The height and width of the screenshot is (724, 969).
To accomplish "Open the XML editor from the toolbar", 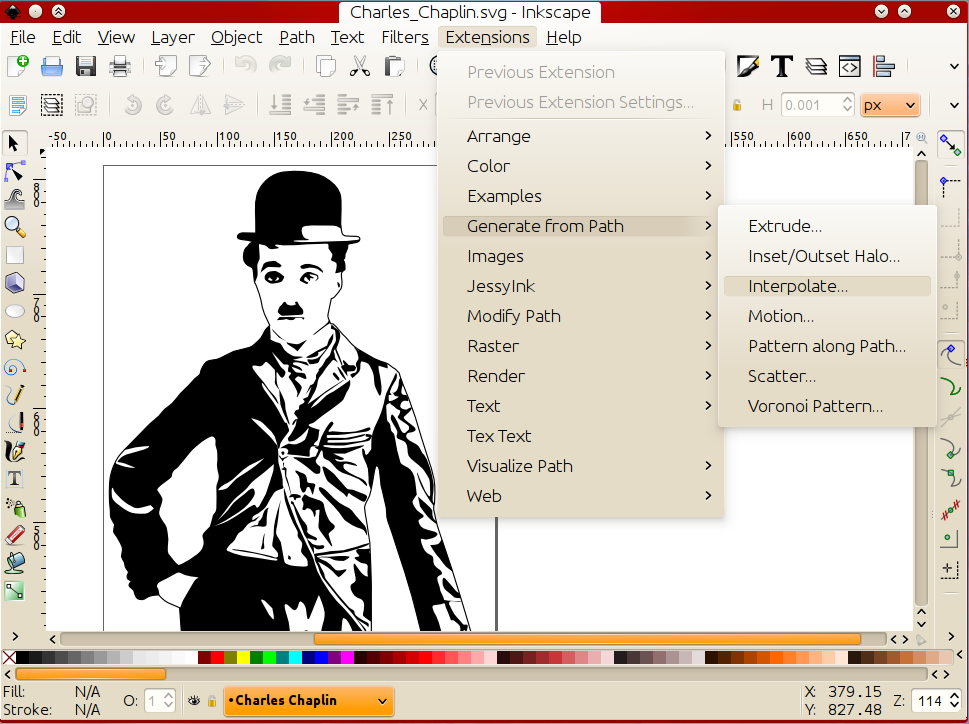I will point(850,66).
